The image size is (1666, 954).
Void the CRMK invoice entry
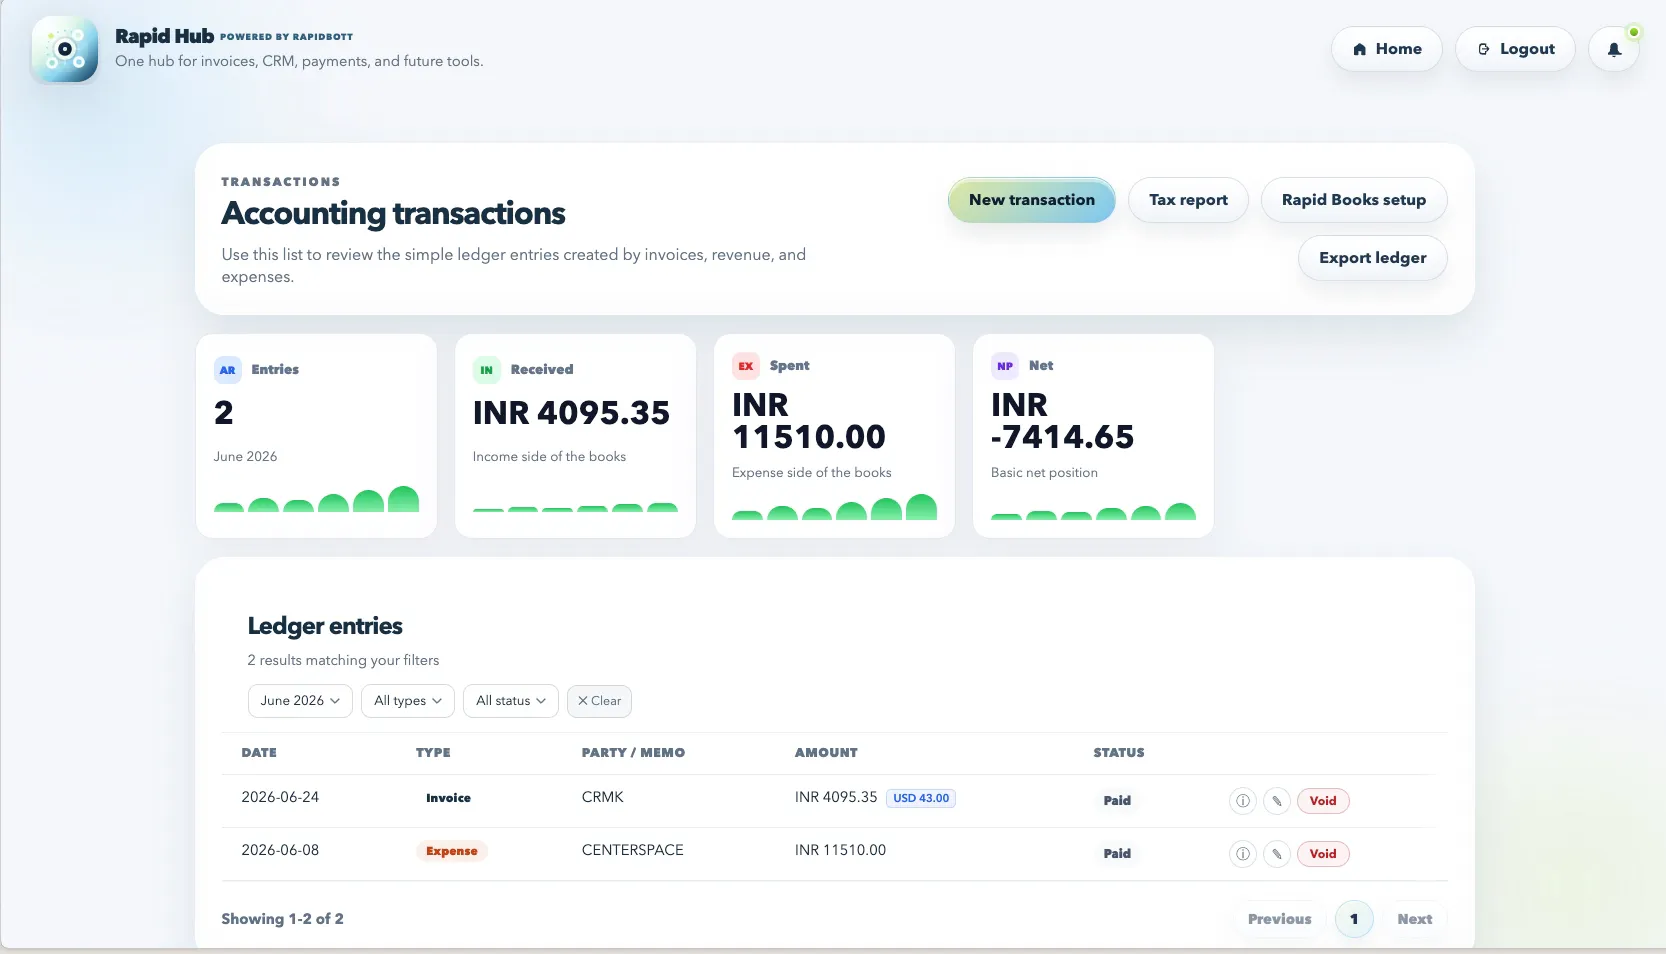click(x=1323, y=800)
